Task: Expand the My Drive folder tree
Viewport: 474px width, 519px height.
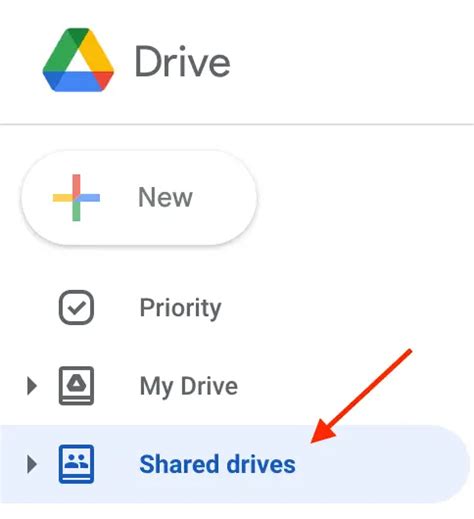Action: point(32,386)
